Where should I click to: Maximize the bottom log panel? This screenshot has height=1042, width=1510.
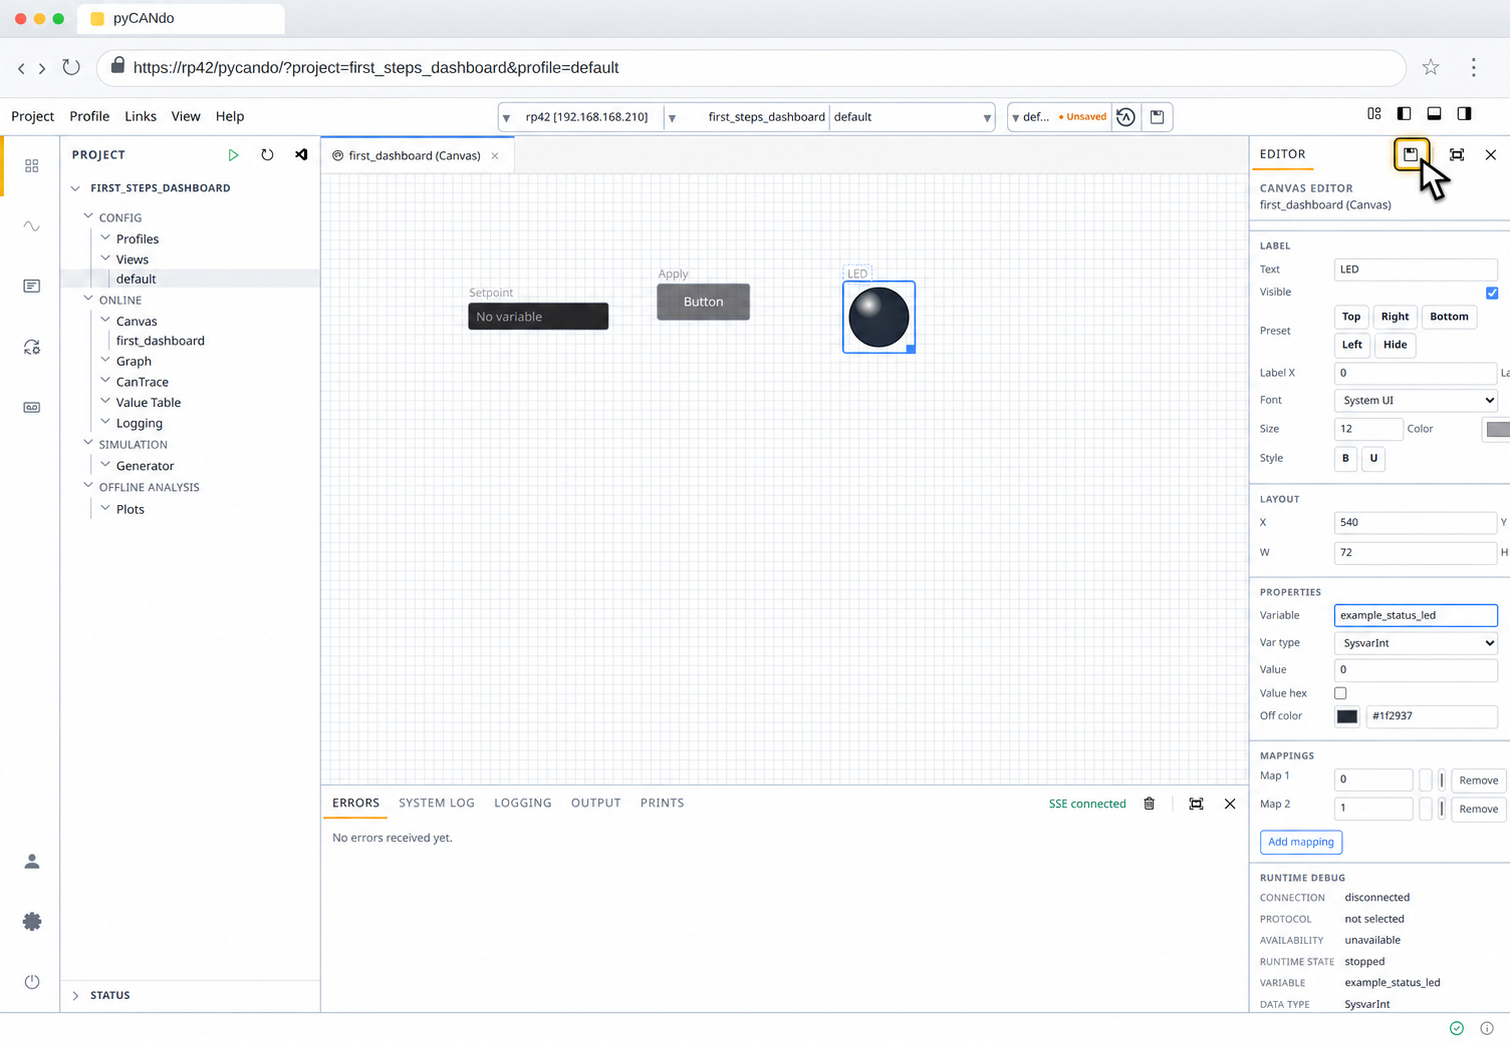1196,804
